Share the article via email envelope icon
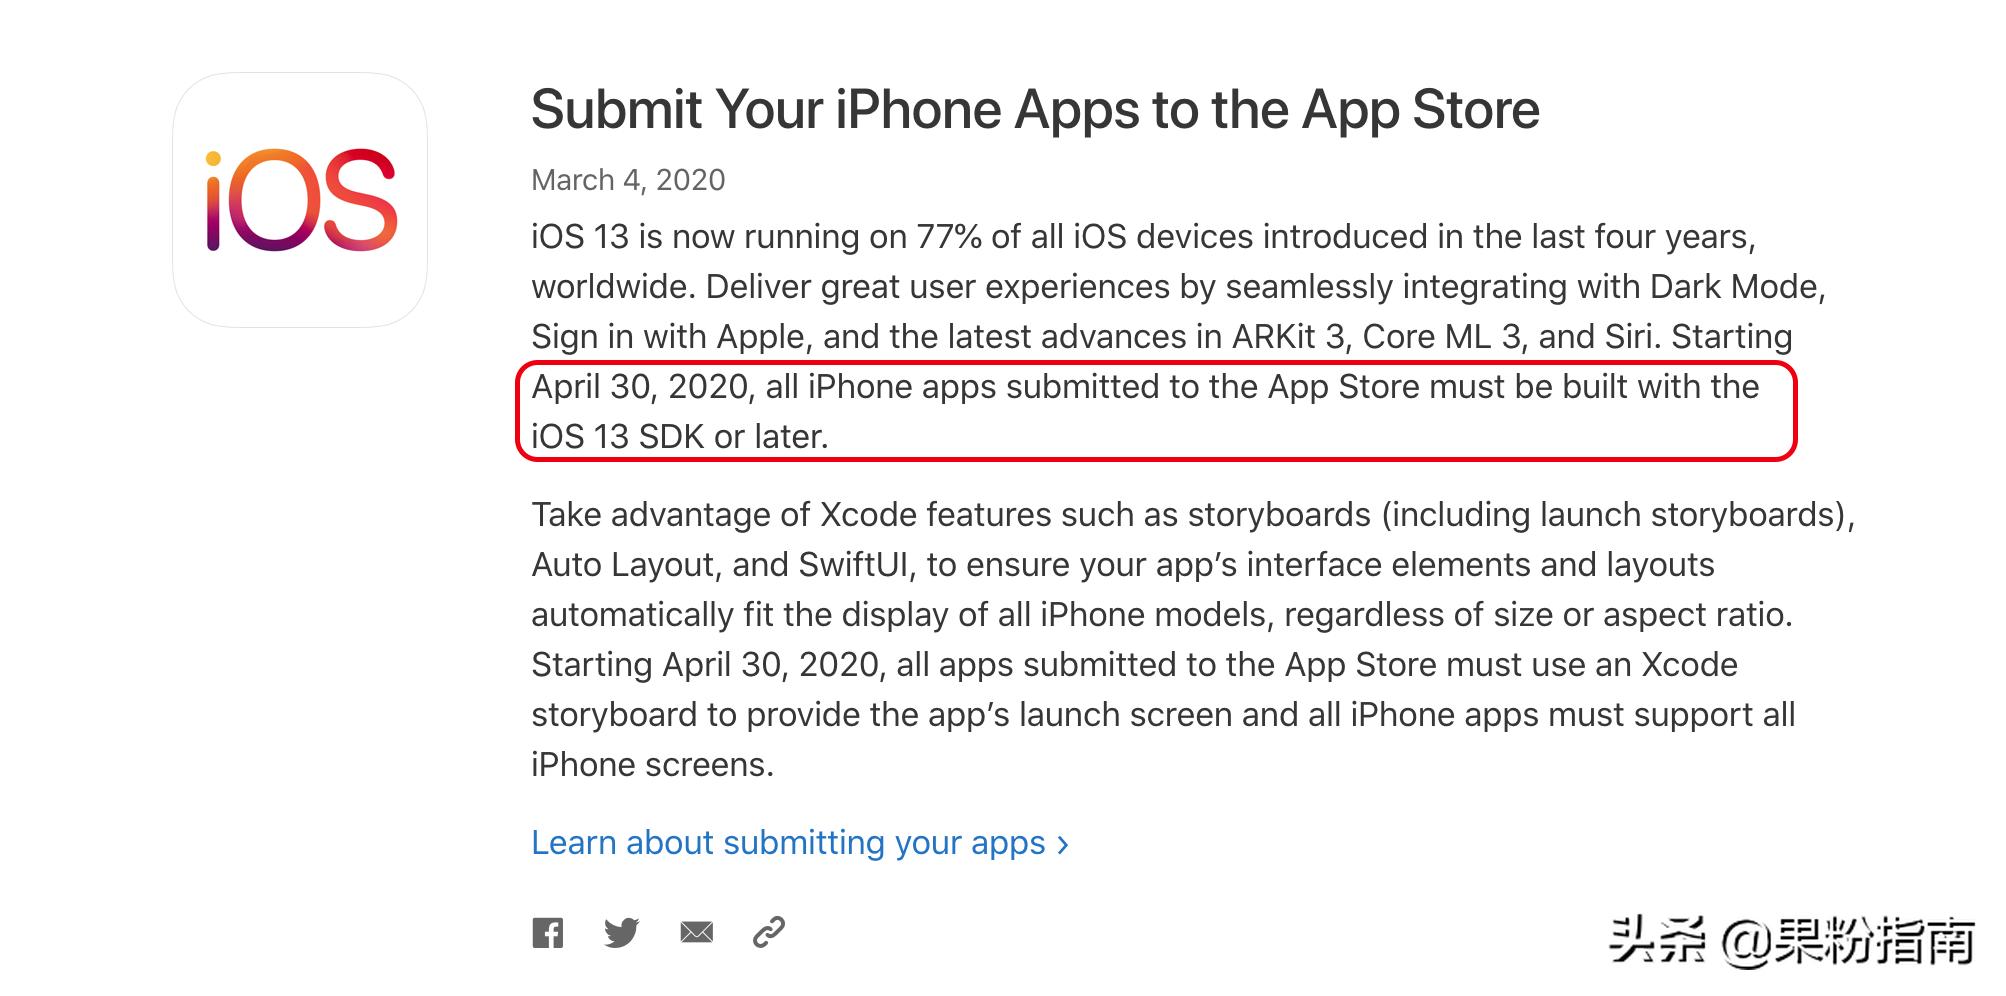 pos(697,933)
